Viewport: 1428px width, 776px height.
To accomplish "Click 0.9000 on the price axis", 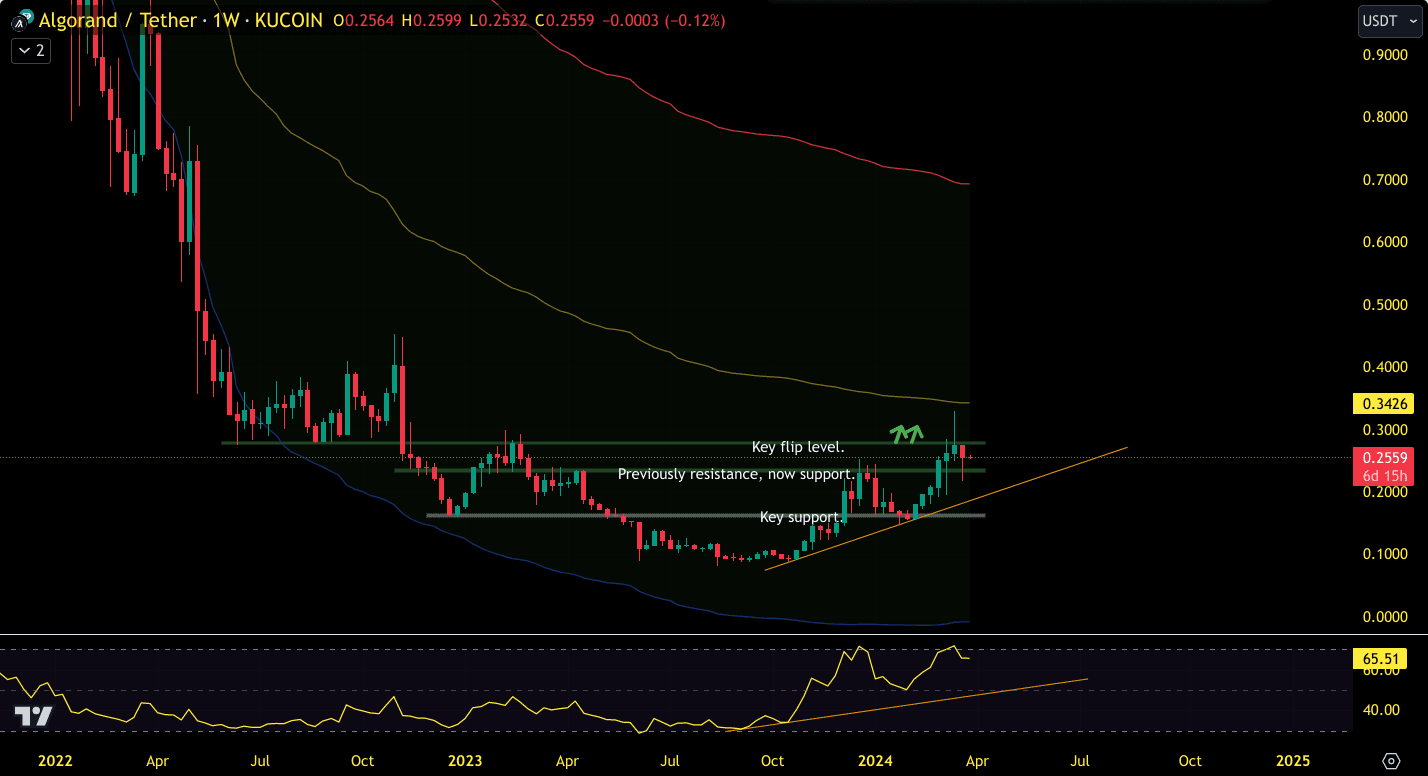I will click(1384, 55).
